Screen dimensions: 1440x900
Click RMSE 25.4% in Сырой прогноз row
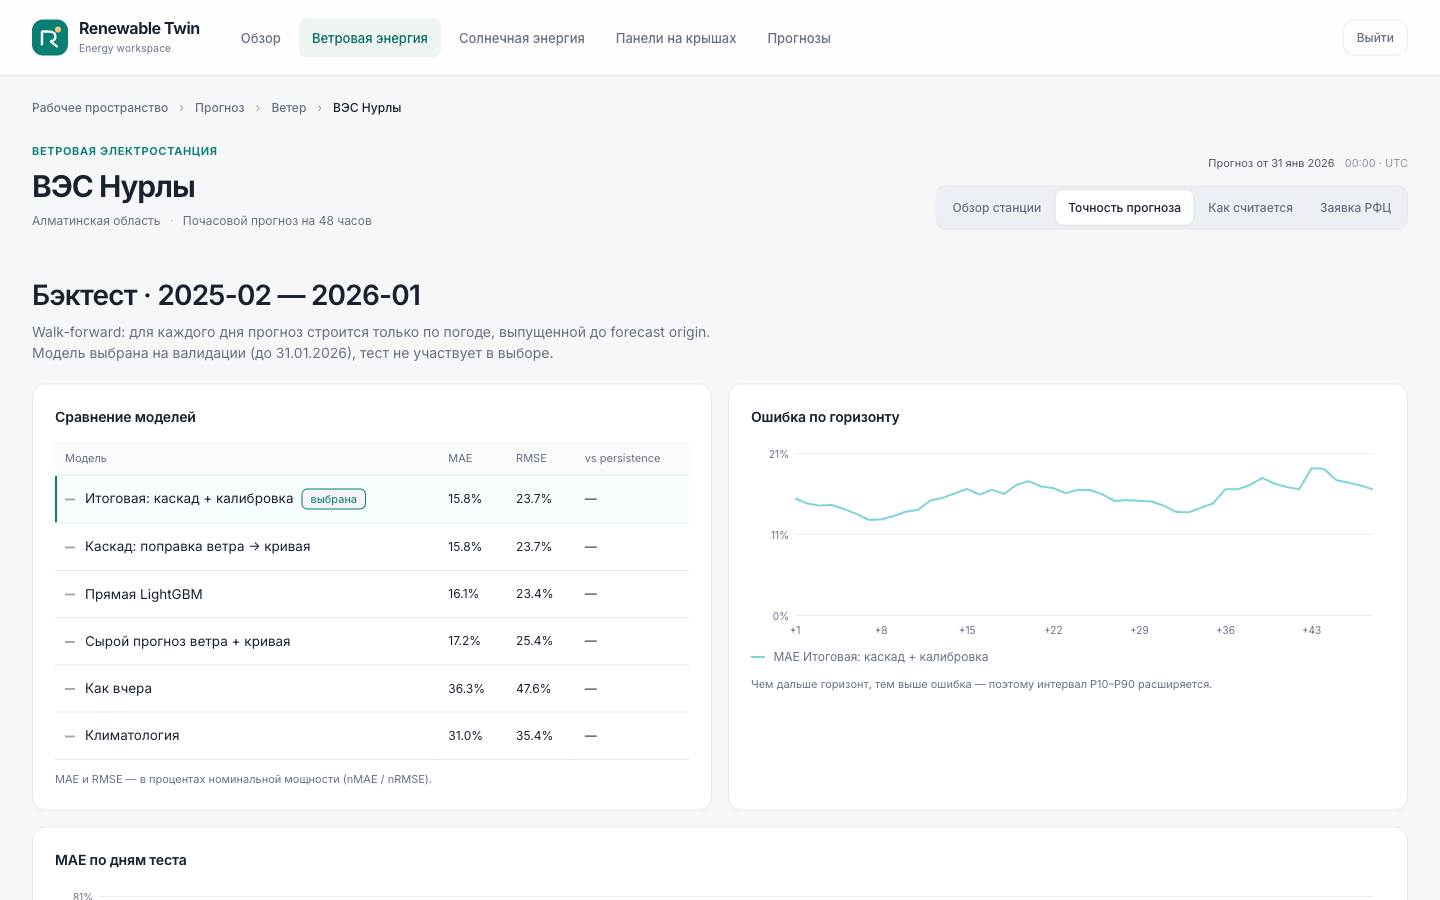click(x=534, y=641)
